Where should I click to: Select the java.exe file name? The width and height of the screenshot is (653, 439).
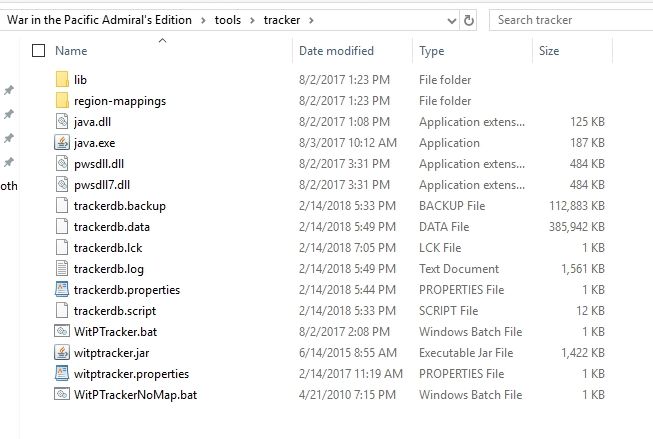click(x=95, y=143)
